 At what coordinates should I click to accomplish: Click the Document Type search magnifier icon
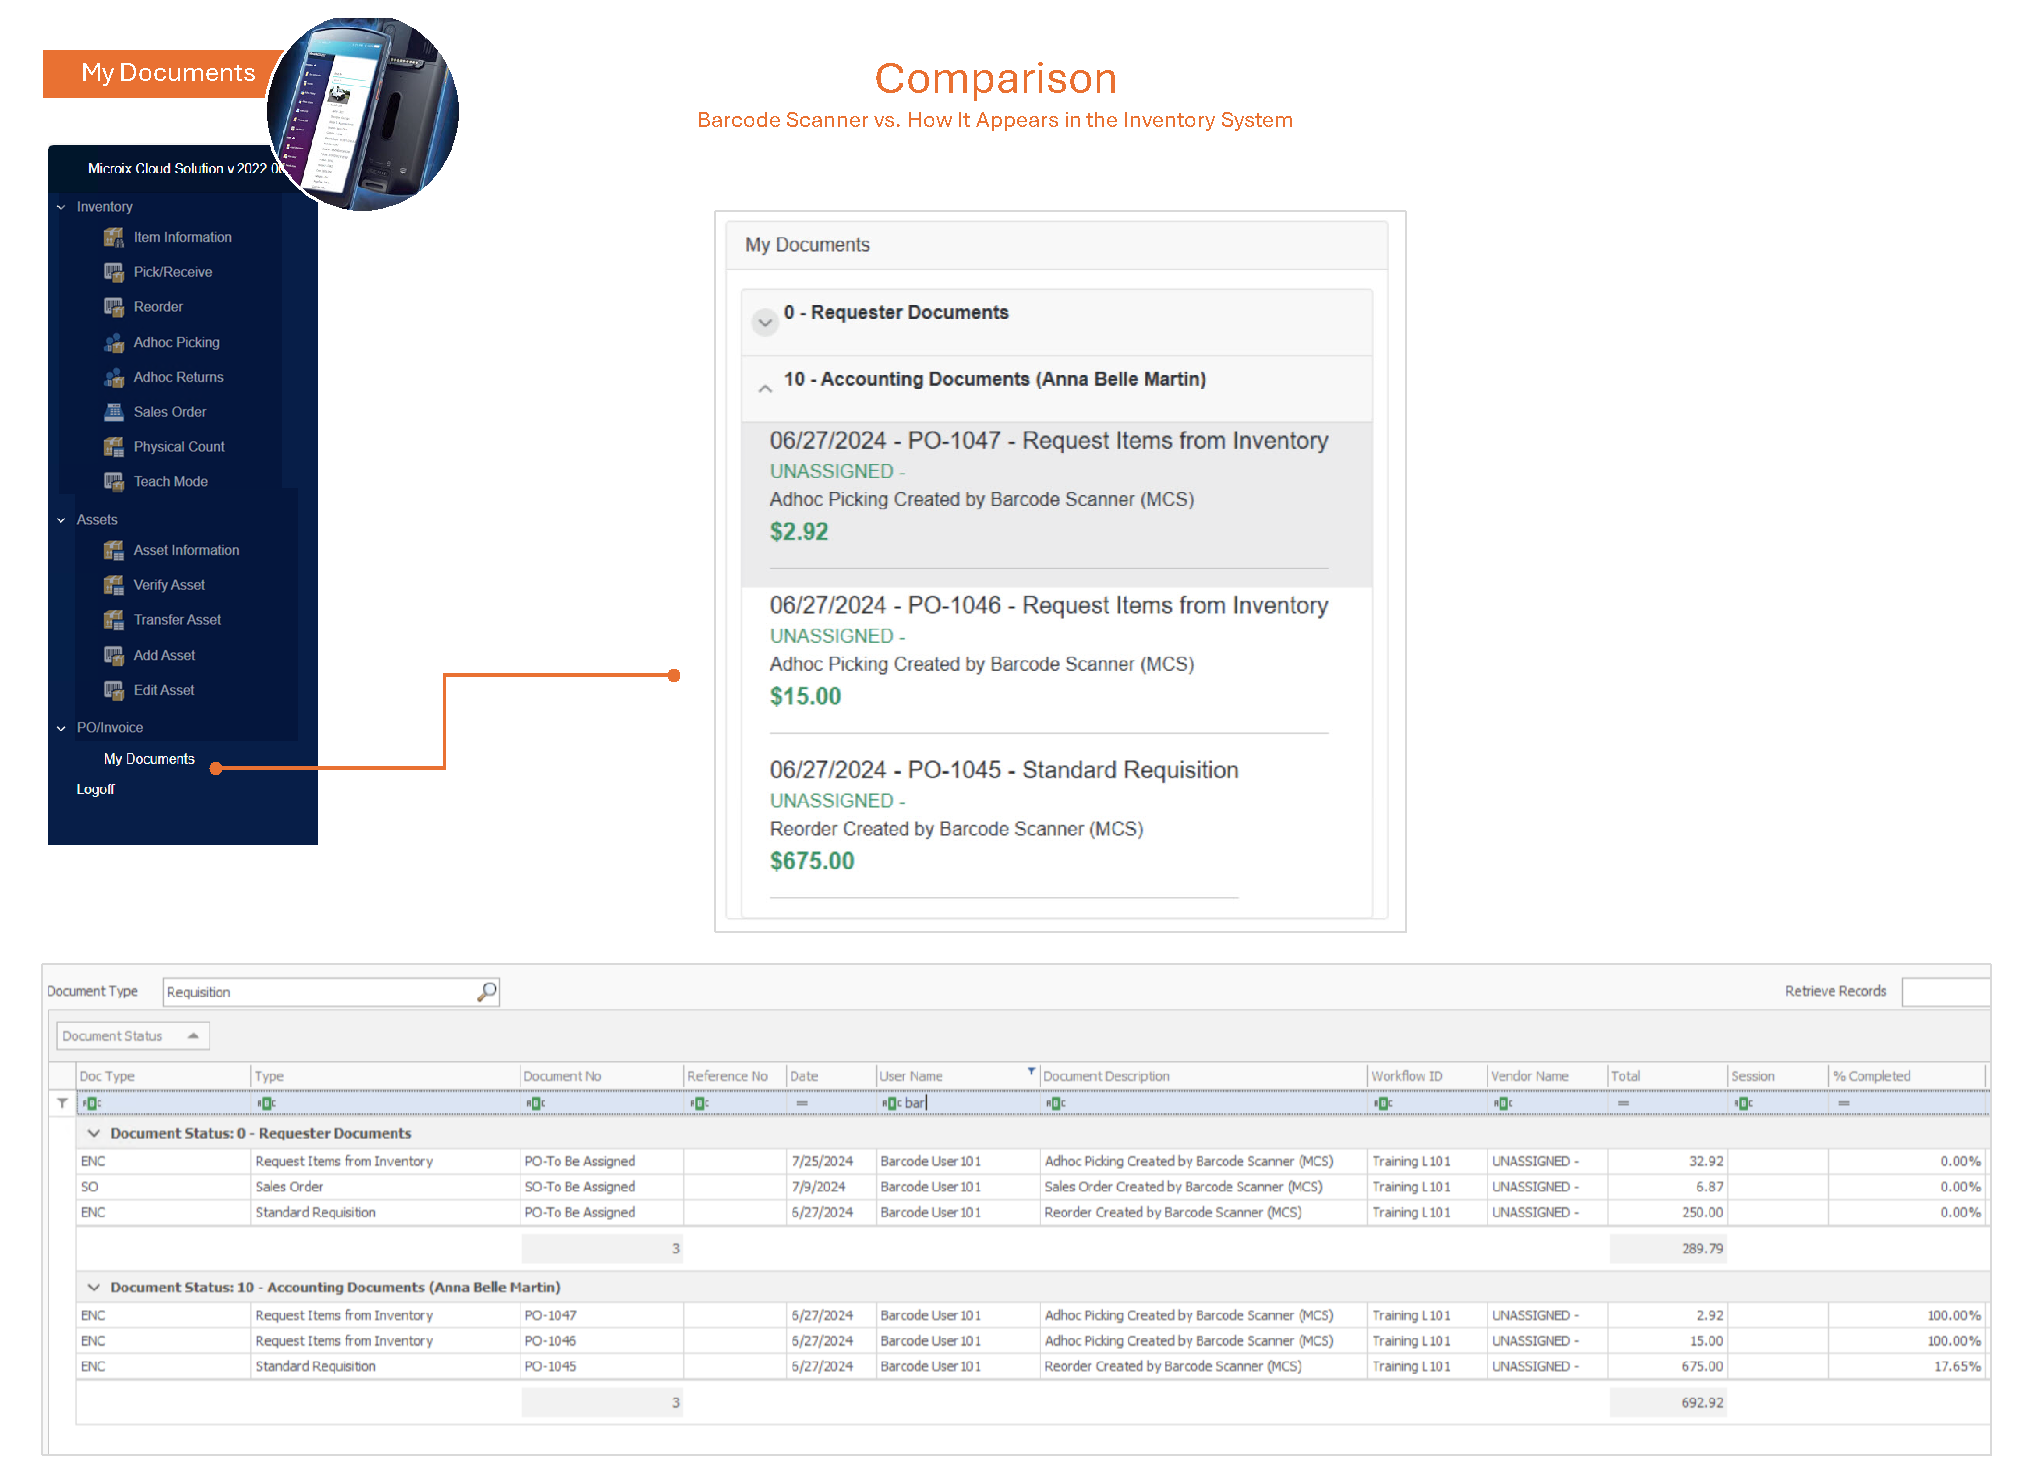486,991
